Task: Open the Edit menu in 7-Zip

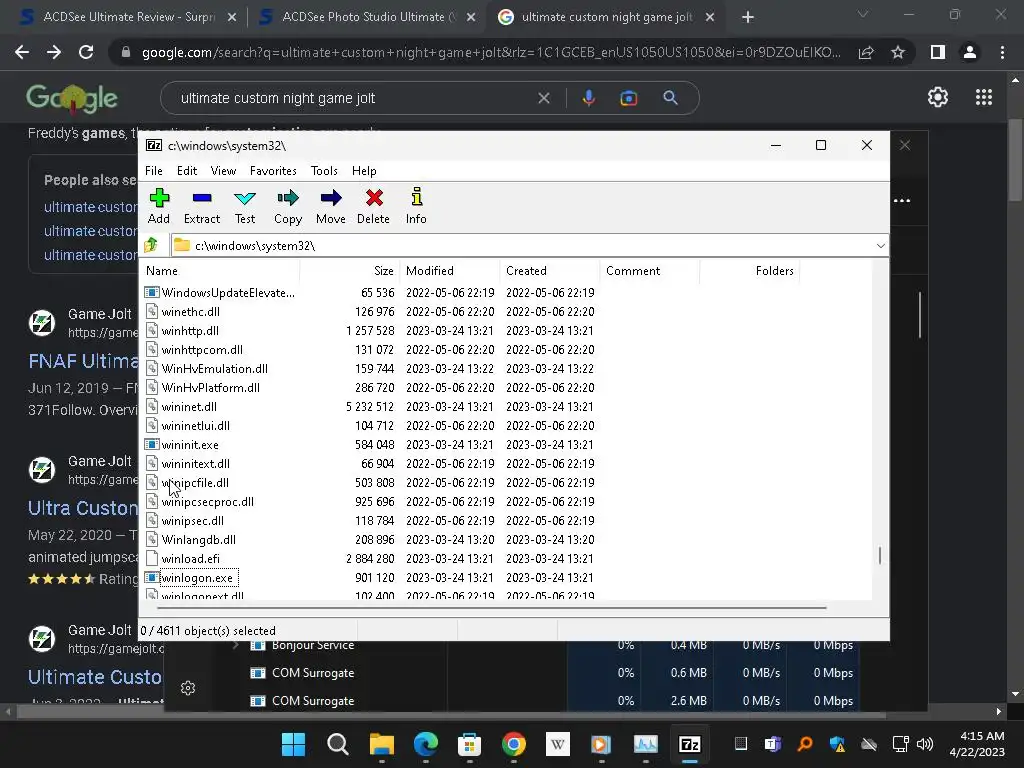Action: (x=187, y=170)
